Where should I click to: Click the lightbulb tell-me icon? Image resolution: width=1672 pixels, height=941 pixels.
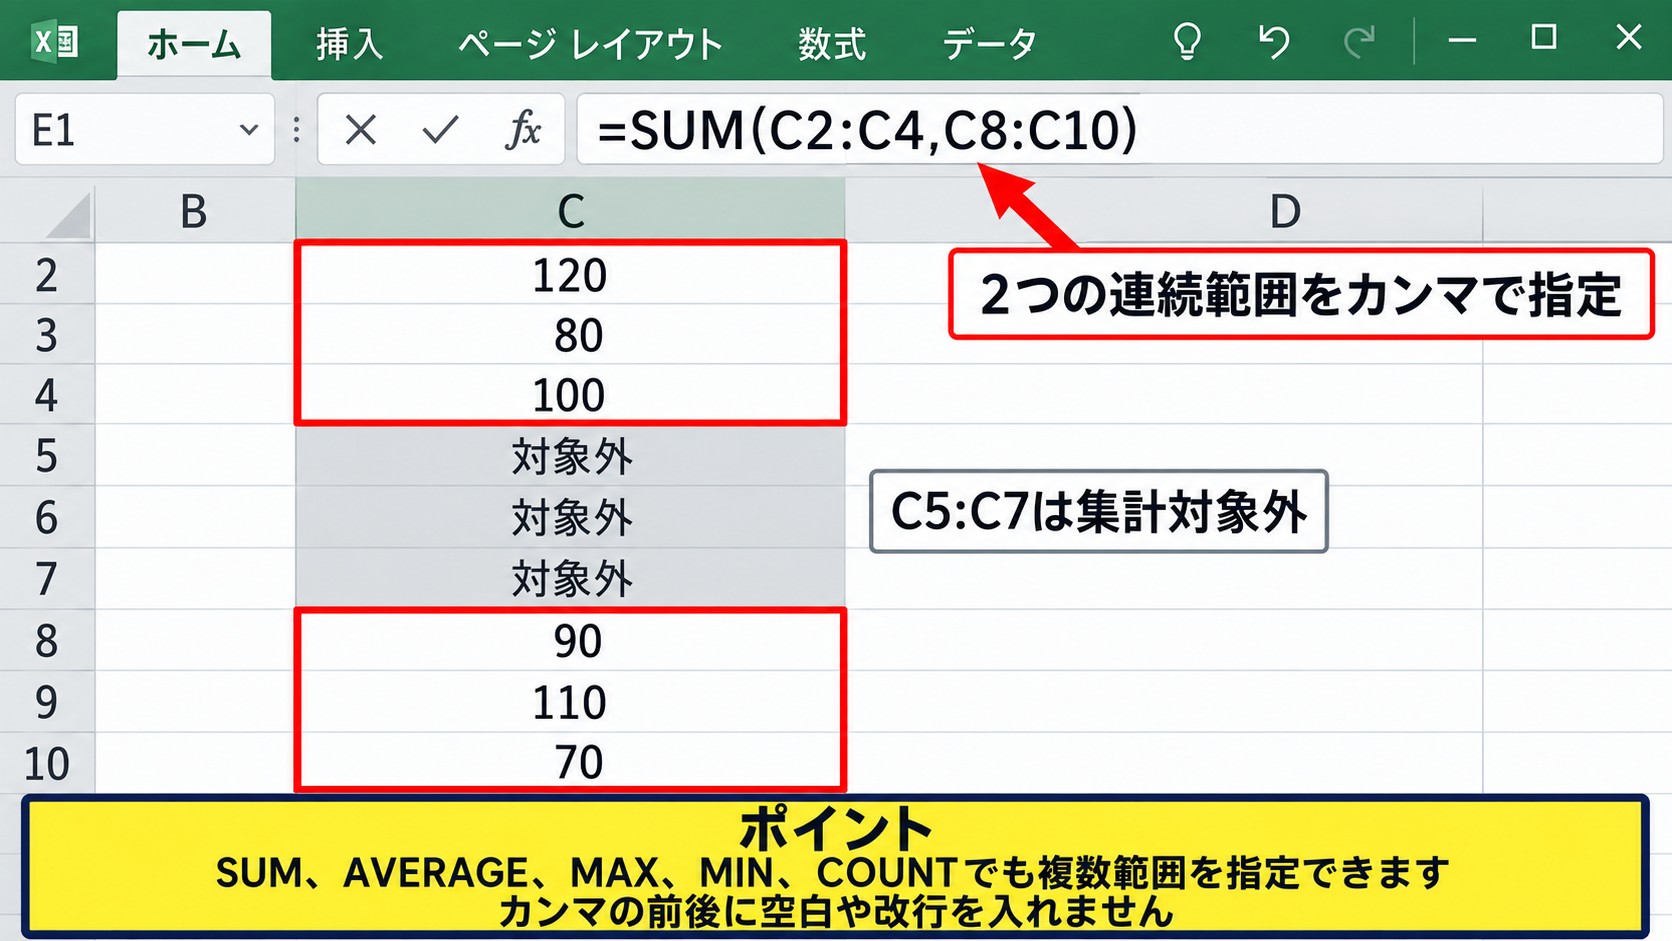[1187, 41]
